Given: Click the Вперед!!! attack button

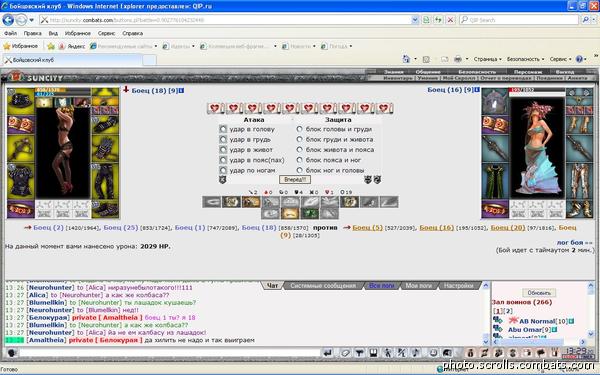Looking at the screenshot, I should (x=295, y=179).
